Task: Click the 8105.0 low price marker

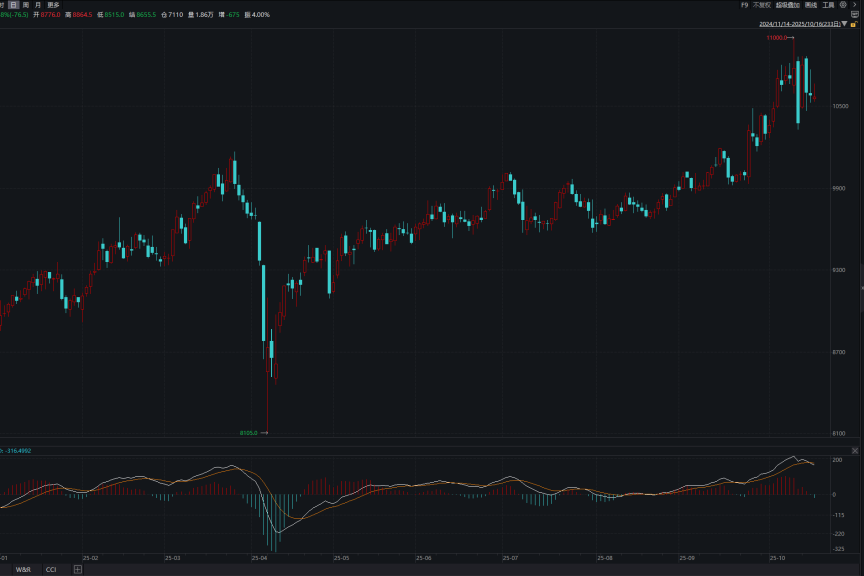Action: click(249, 433)
